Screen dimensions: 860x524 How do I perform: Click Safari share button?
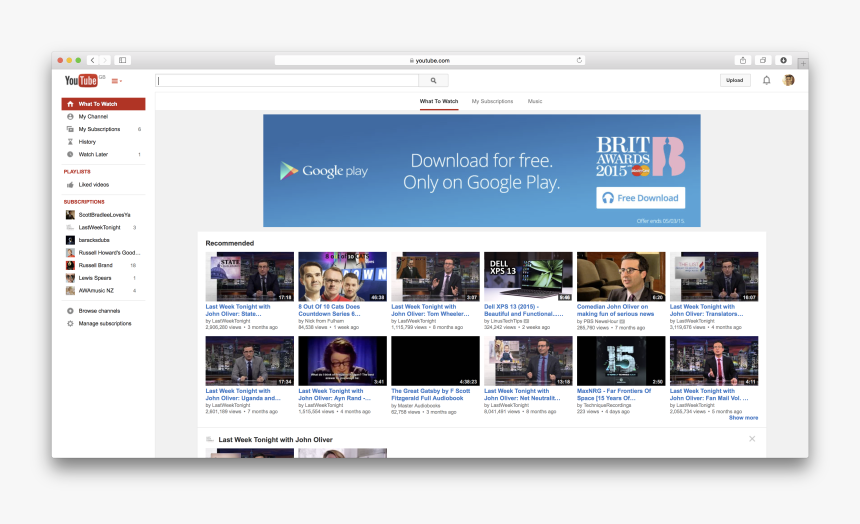point(743,60)
